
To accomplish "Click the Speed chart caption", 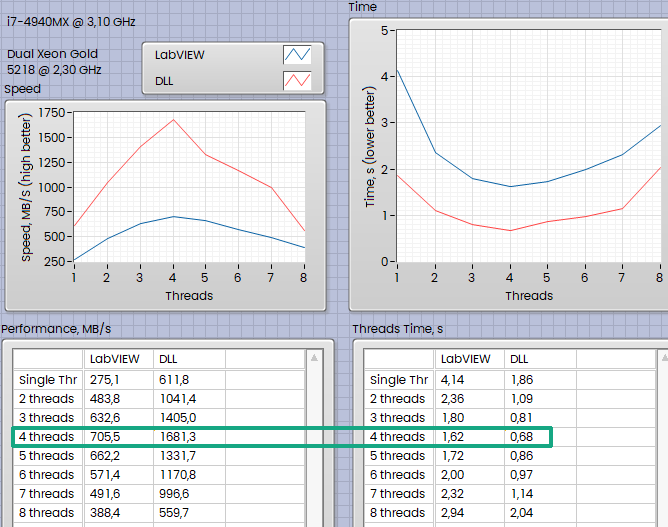I will (23, 89).
